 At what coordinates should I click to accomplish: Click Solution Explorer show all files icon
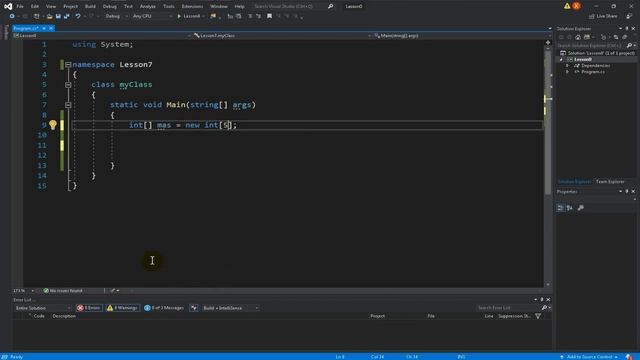pos(624,37)
